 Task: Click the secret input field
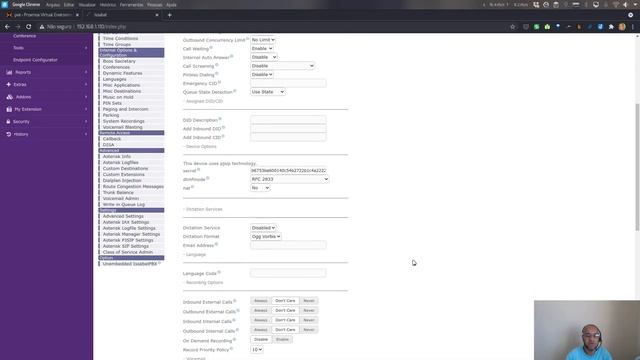pyautogui.click(x=288, y=170)
